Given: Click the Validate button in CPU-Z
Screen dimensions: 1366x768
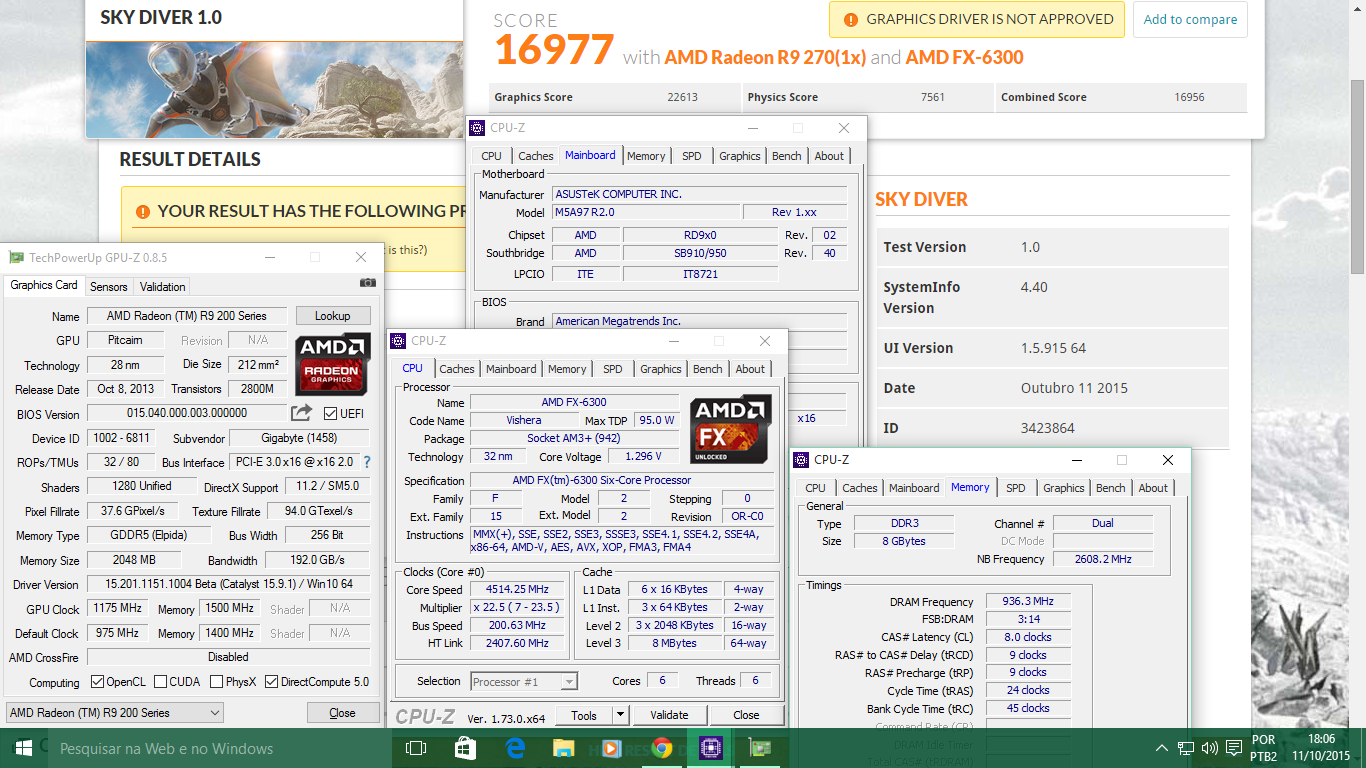Looking at the screenshot, I should click(x=669, y=715).
